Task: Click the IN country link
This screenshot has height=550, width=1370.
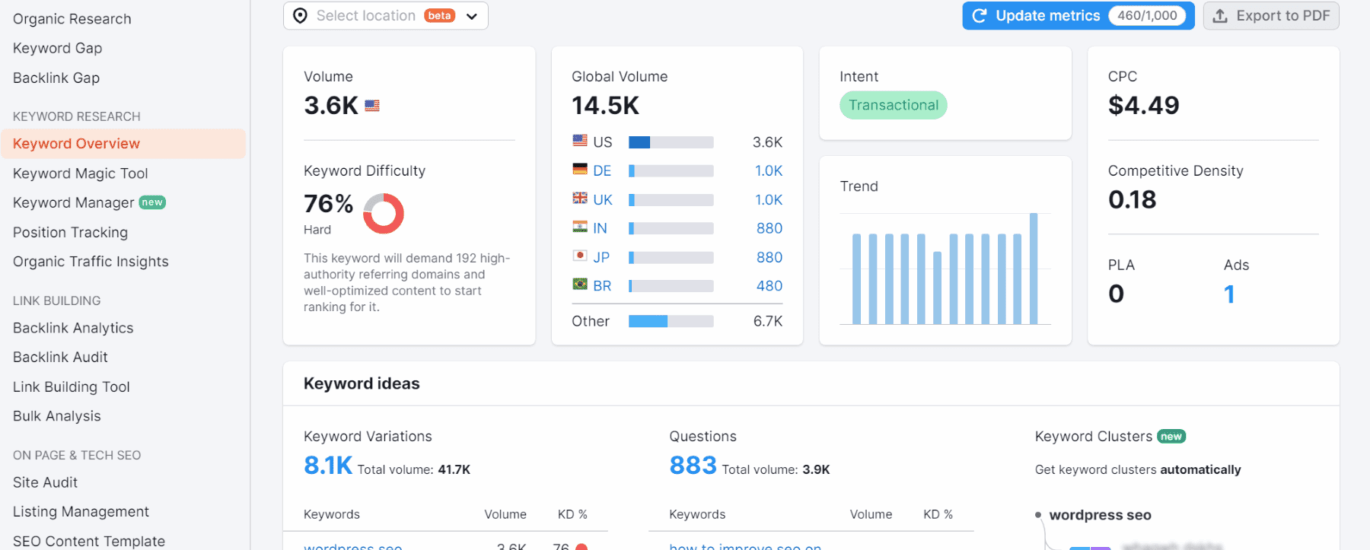Action: coord(600,228)
